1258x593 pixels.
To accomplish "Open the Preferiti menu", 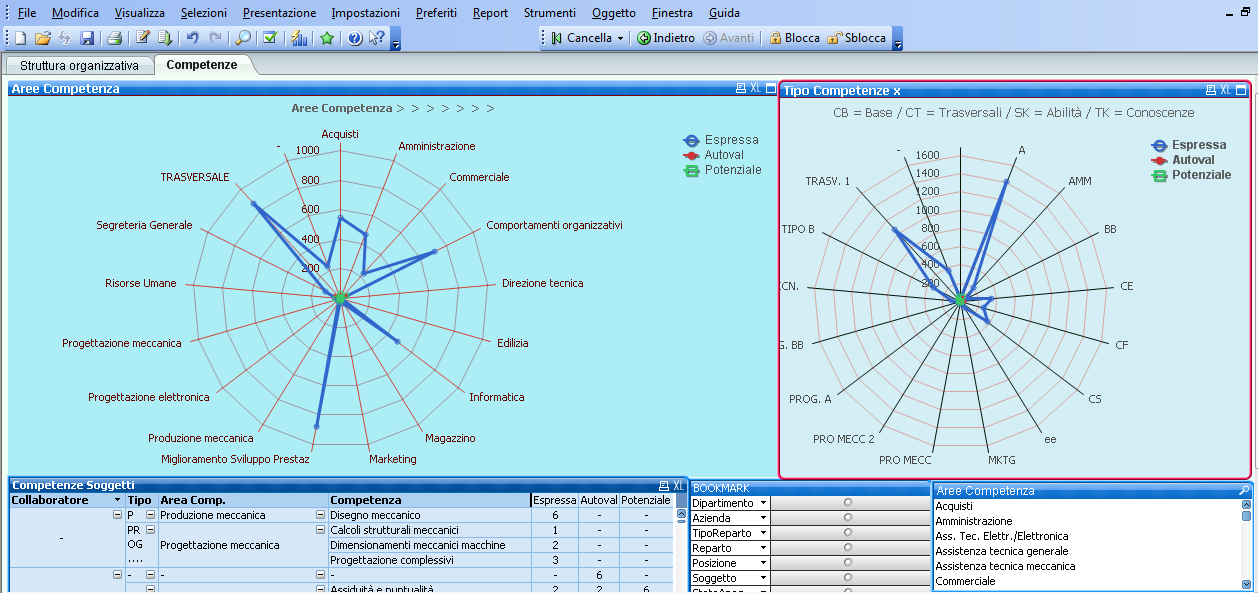I will (x=436, y=13).
